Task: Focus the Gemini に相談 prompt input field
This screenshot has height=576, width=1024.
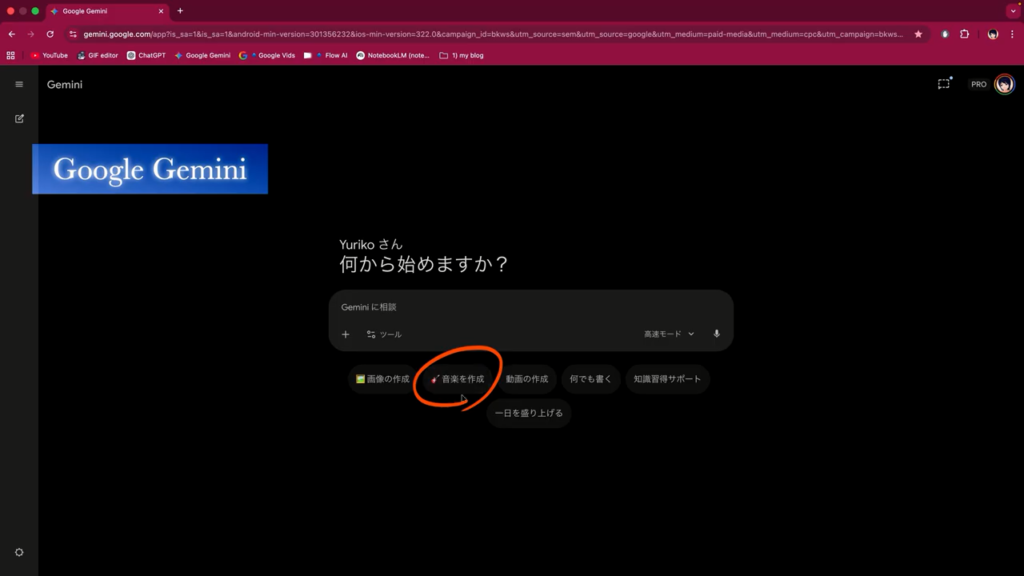Action: point(530,307)
